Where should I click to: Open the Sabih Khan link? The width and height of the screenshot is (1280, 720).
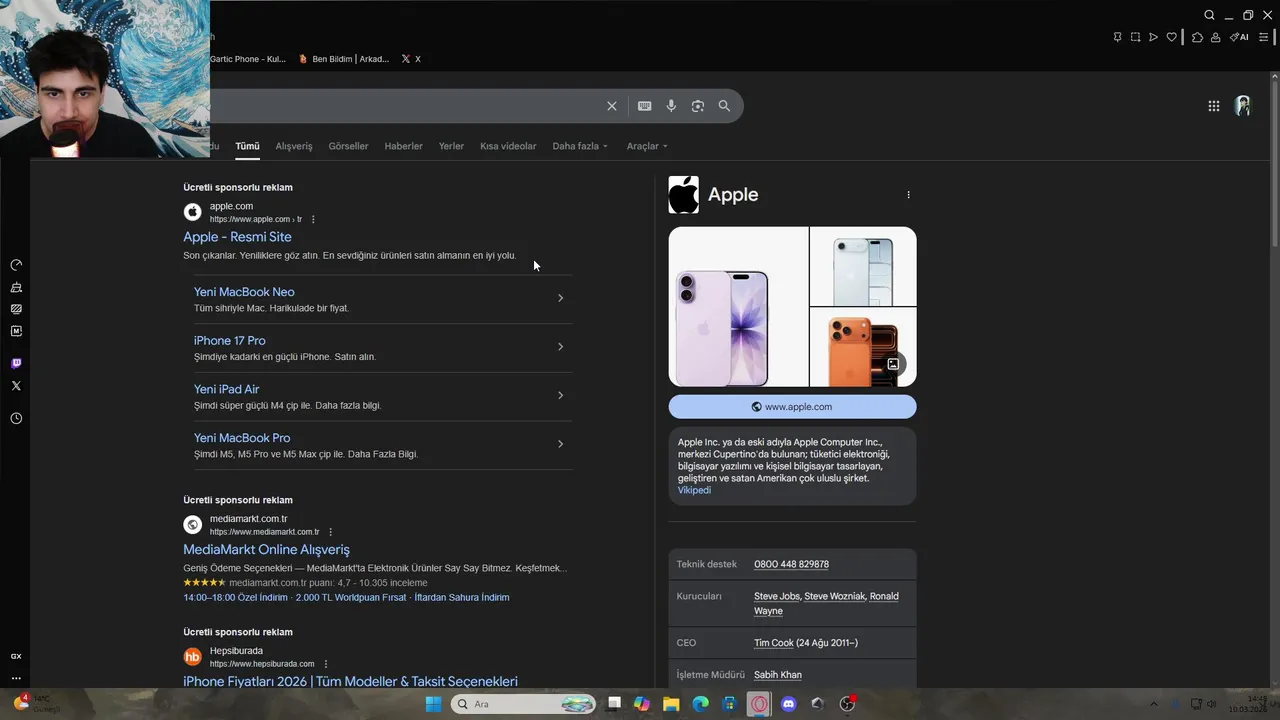tap(778, 675)
